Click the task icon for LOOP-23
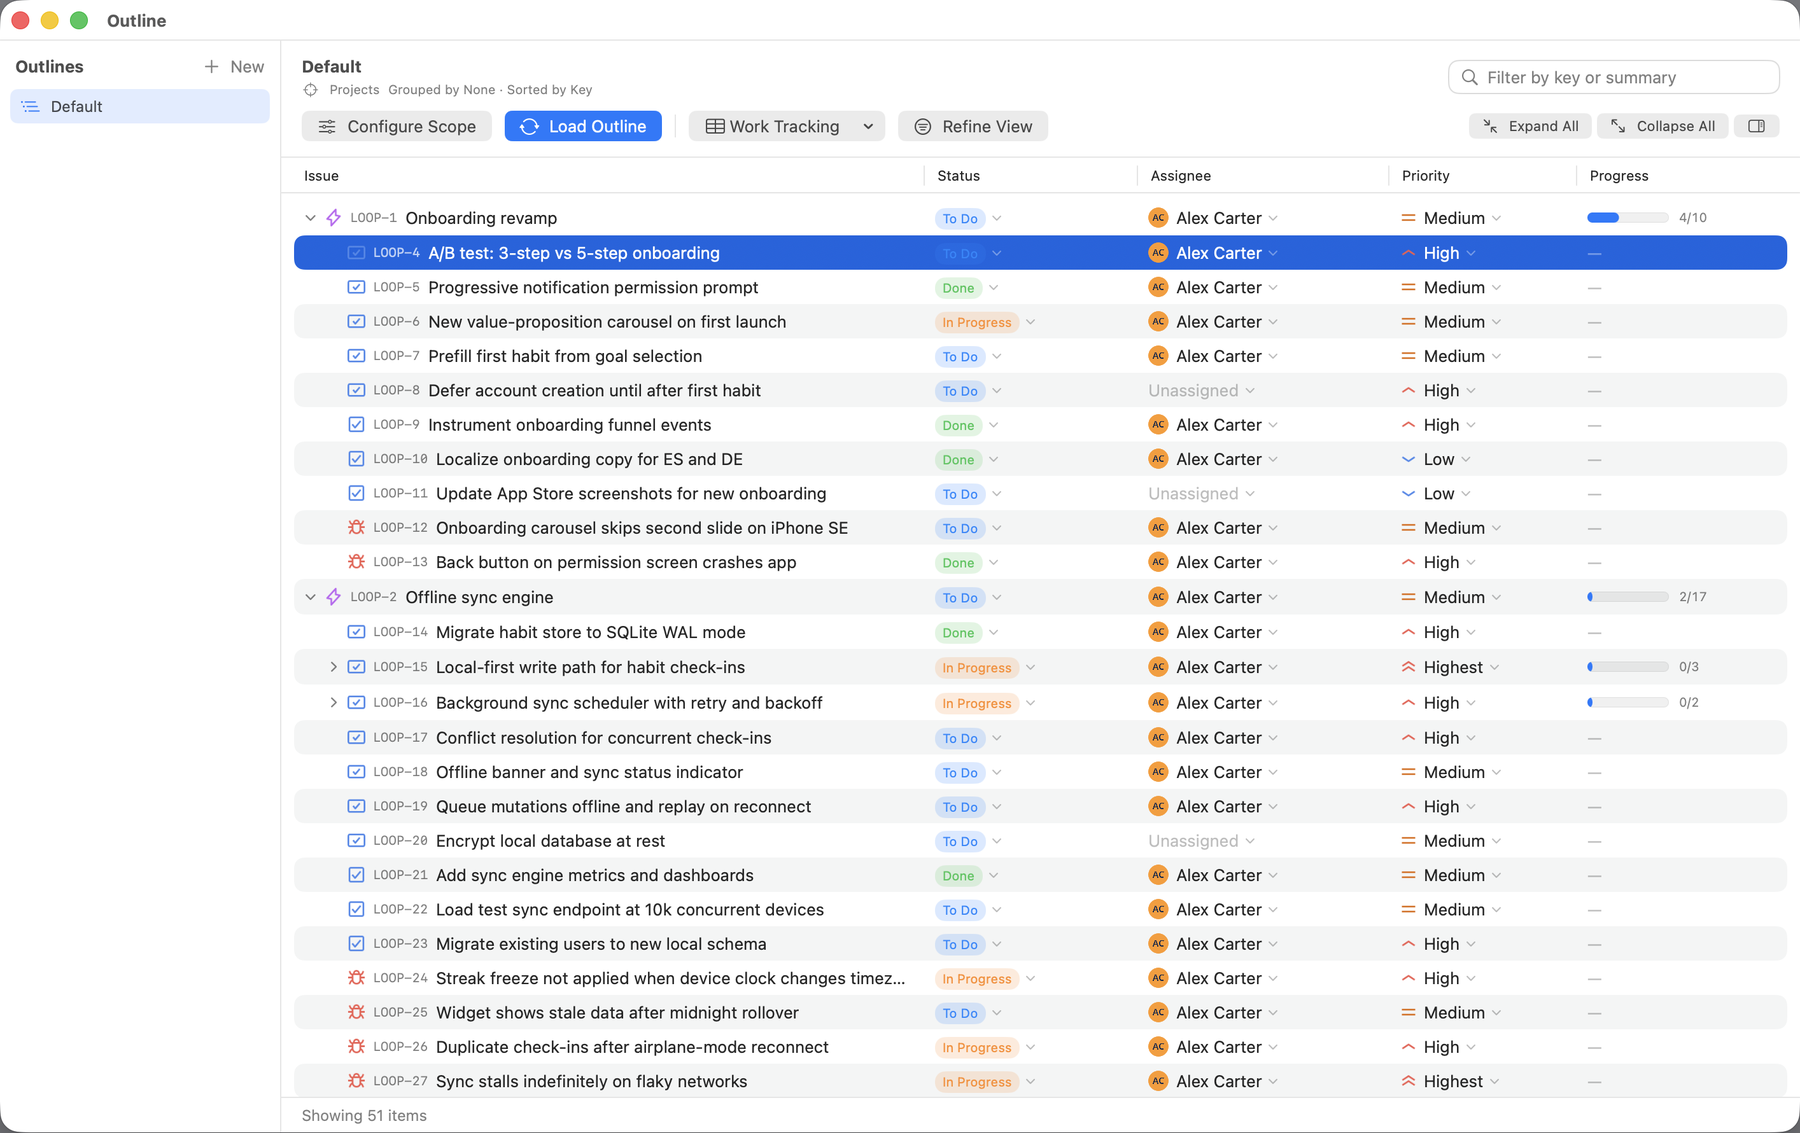Viewport: 1800px width, 1133px height. click(356, 944)
